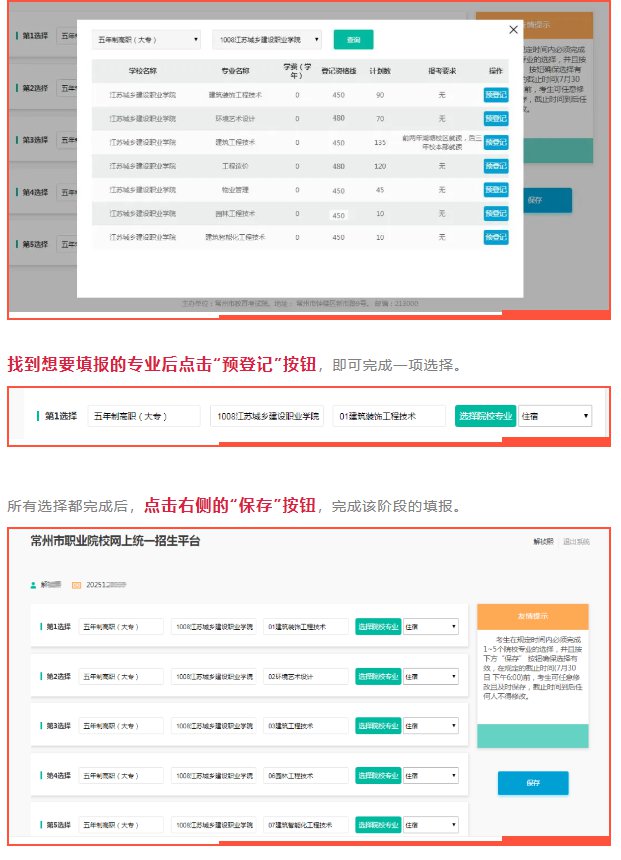Expand the 1008江苏城乡建设职业学院 dropdown in the popup
This screenshot has width=621, height=860.
267,40
